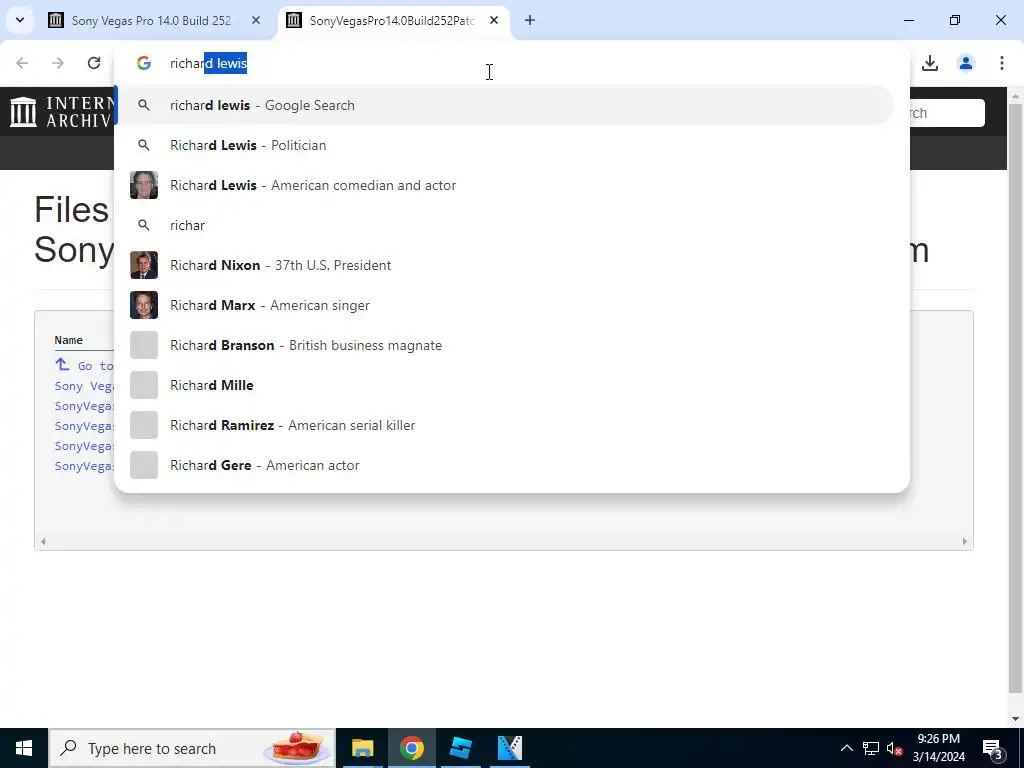Click Richard Nixon thumbnail photo
The image size is (1024, 768).
(x=144, y=265)
